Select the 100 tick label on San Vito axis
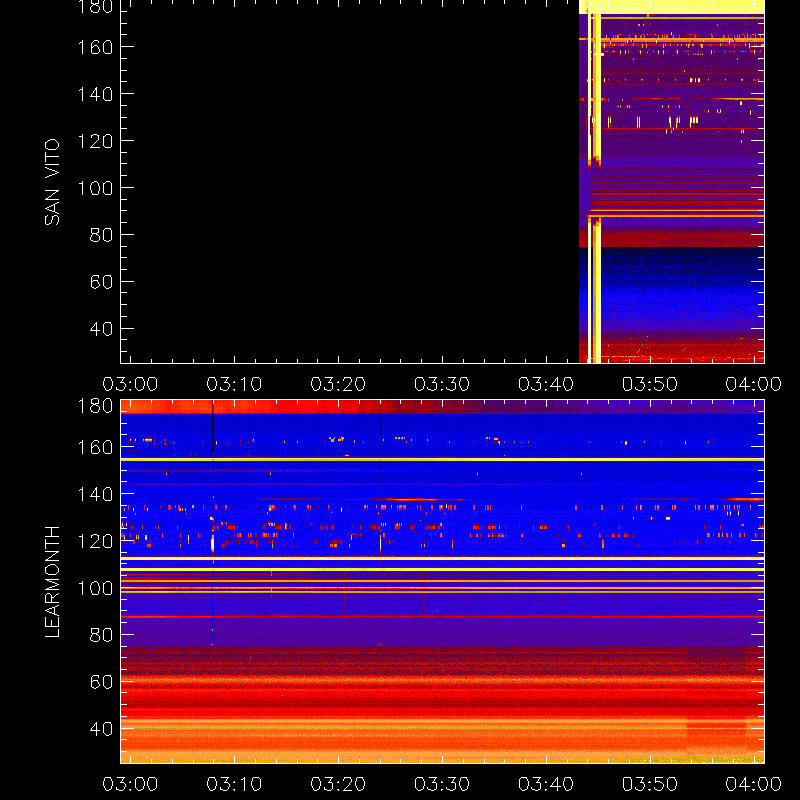This screenshot has width=800, height=800. [x=95, y=188]
